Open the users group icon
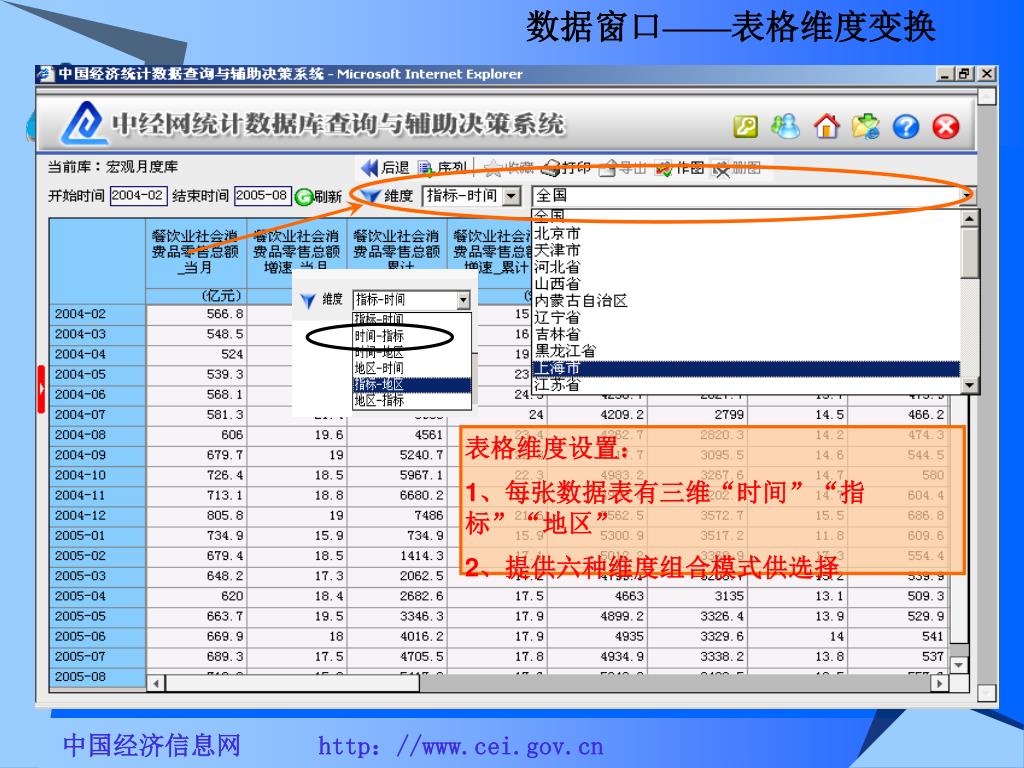Viewport: 1024px width, 768px height. point(785,126)
